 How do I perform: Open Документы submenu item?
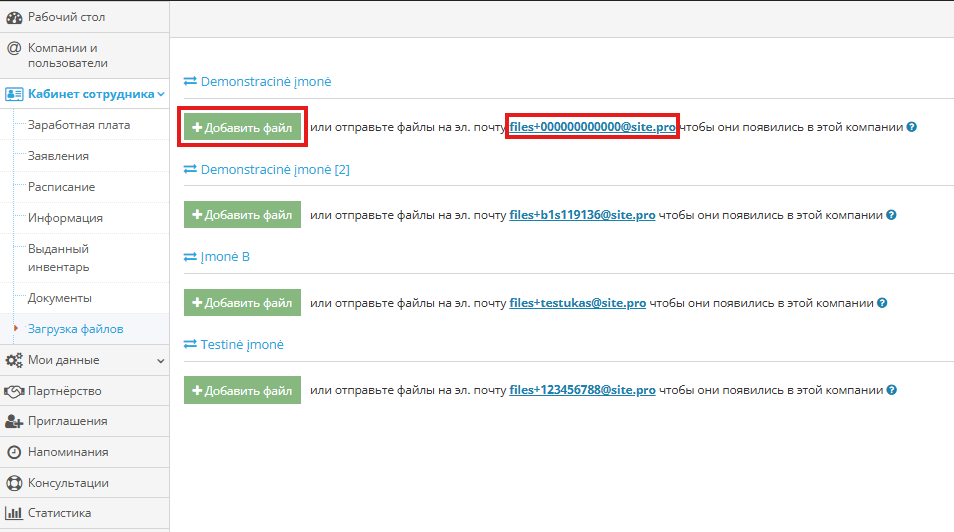(x=60, y=298)
